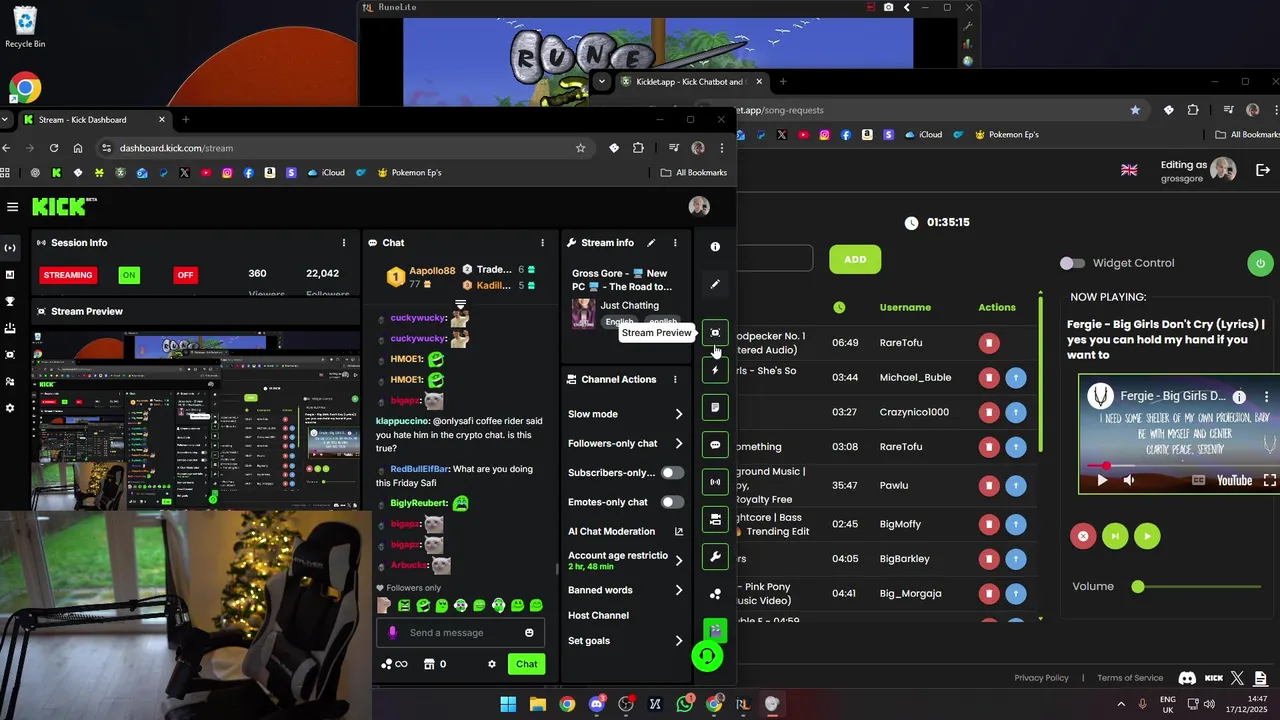Adjust the Kicklet Volume slider handle
The width and height of the screenshot is (1280, 720).
(x=1138, y=587)
